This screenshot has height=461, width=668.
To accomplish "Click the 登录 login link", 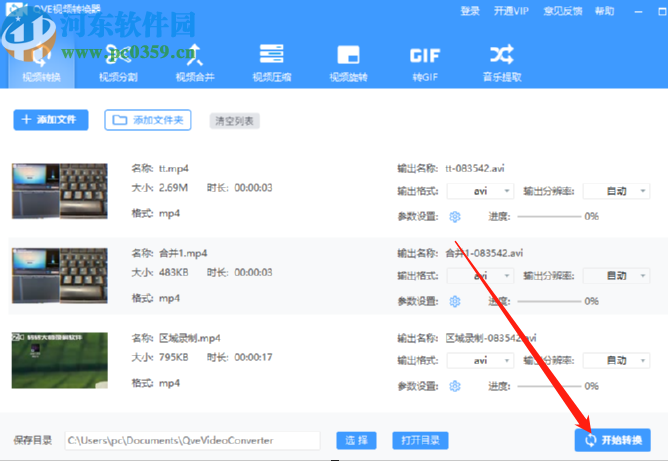I will tap(470, 11).
